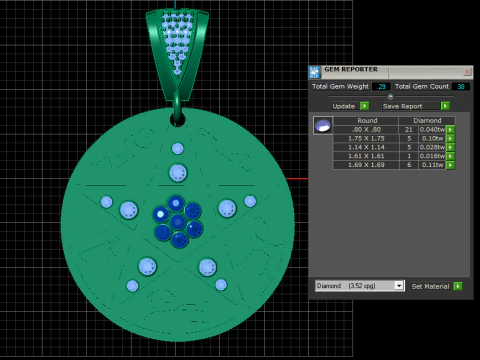480x360 pixels.
Task: Open the Diamond (3.52 spg) material dropdown
Action: (399, 286)
